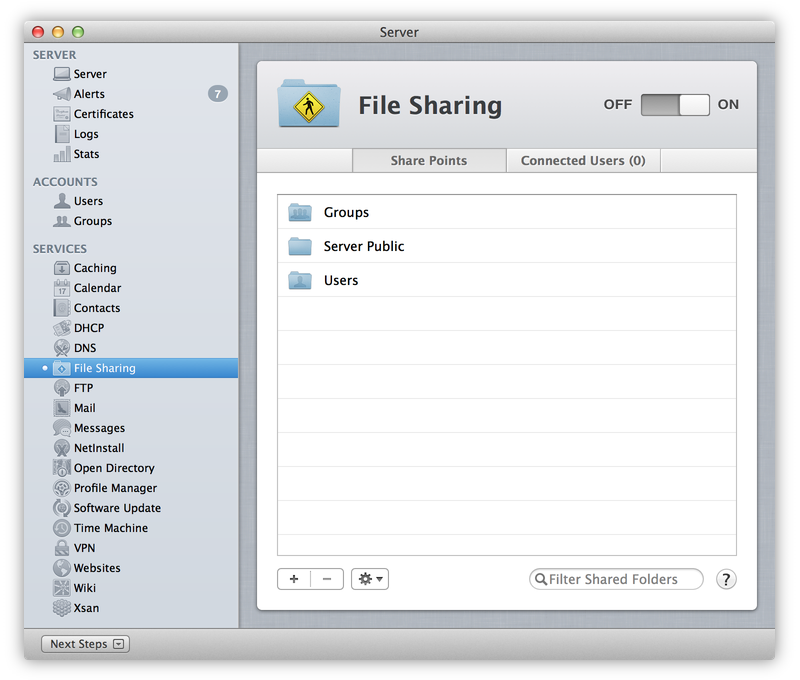
Task: Switch to the Share Points tab
Action: click(x=429, y=161)
